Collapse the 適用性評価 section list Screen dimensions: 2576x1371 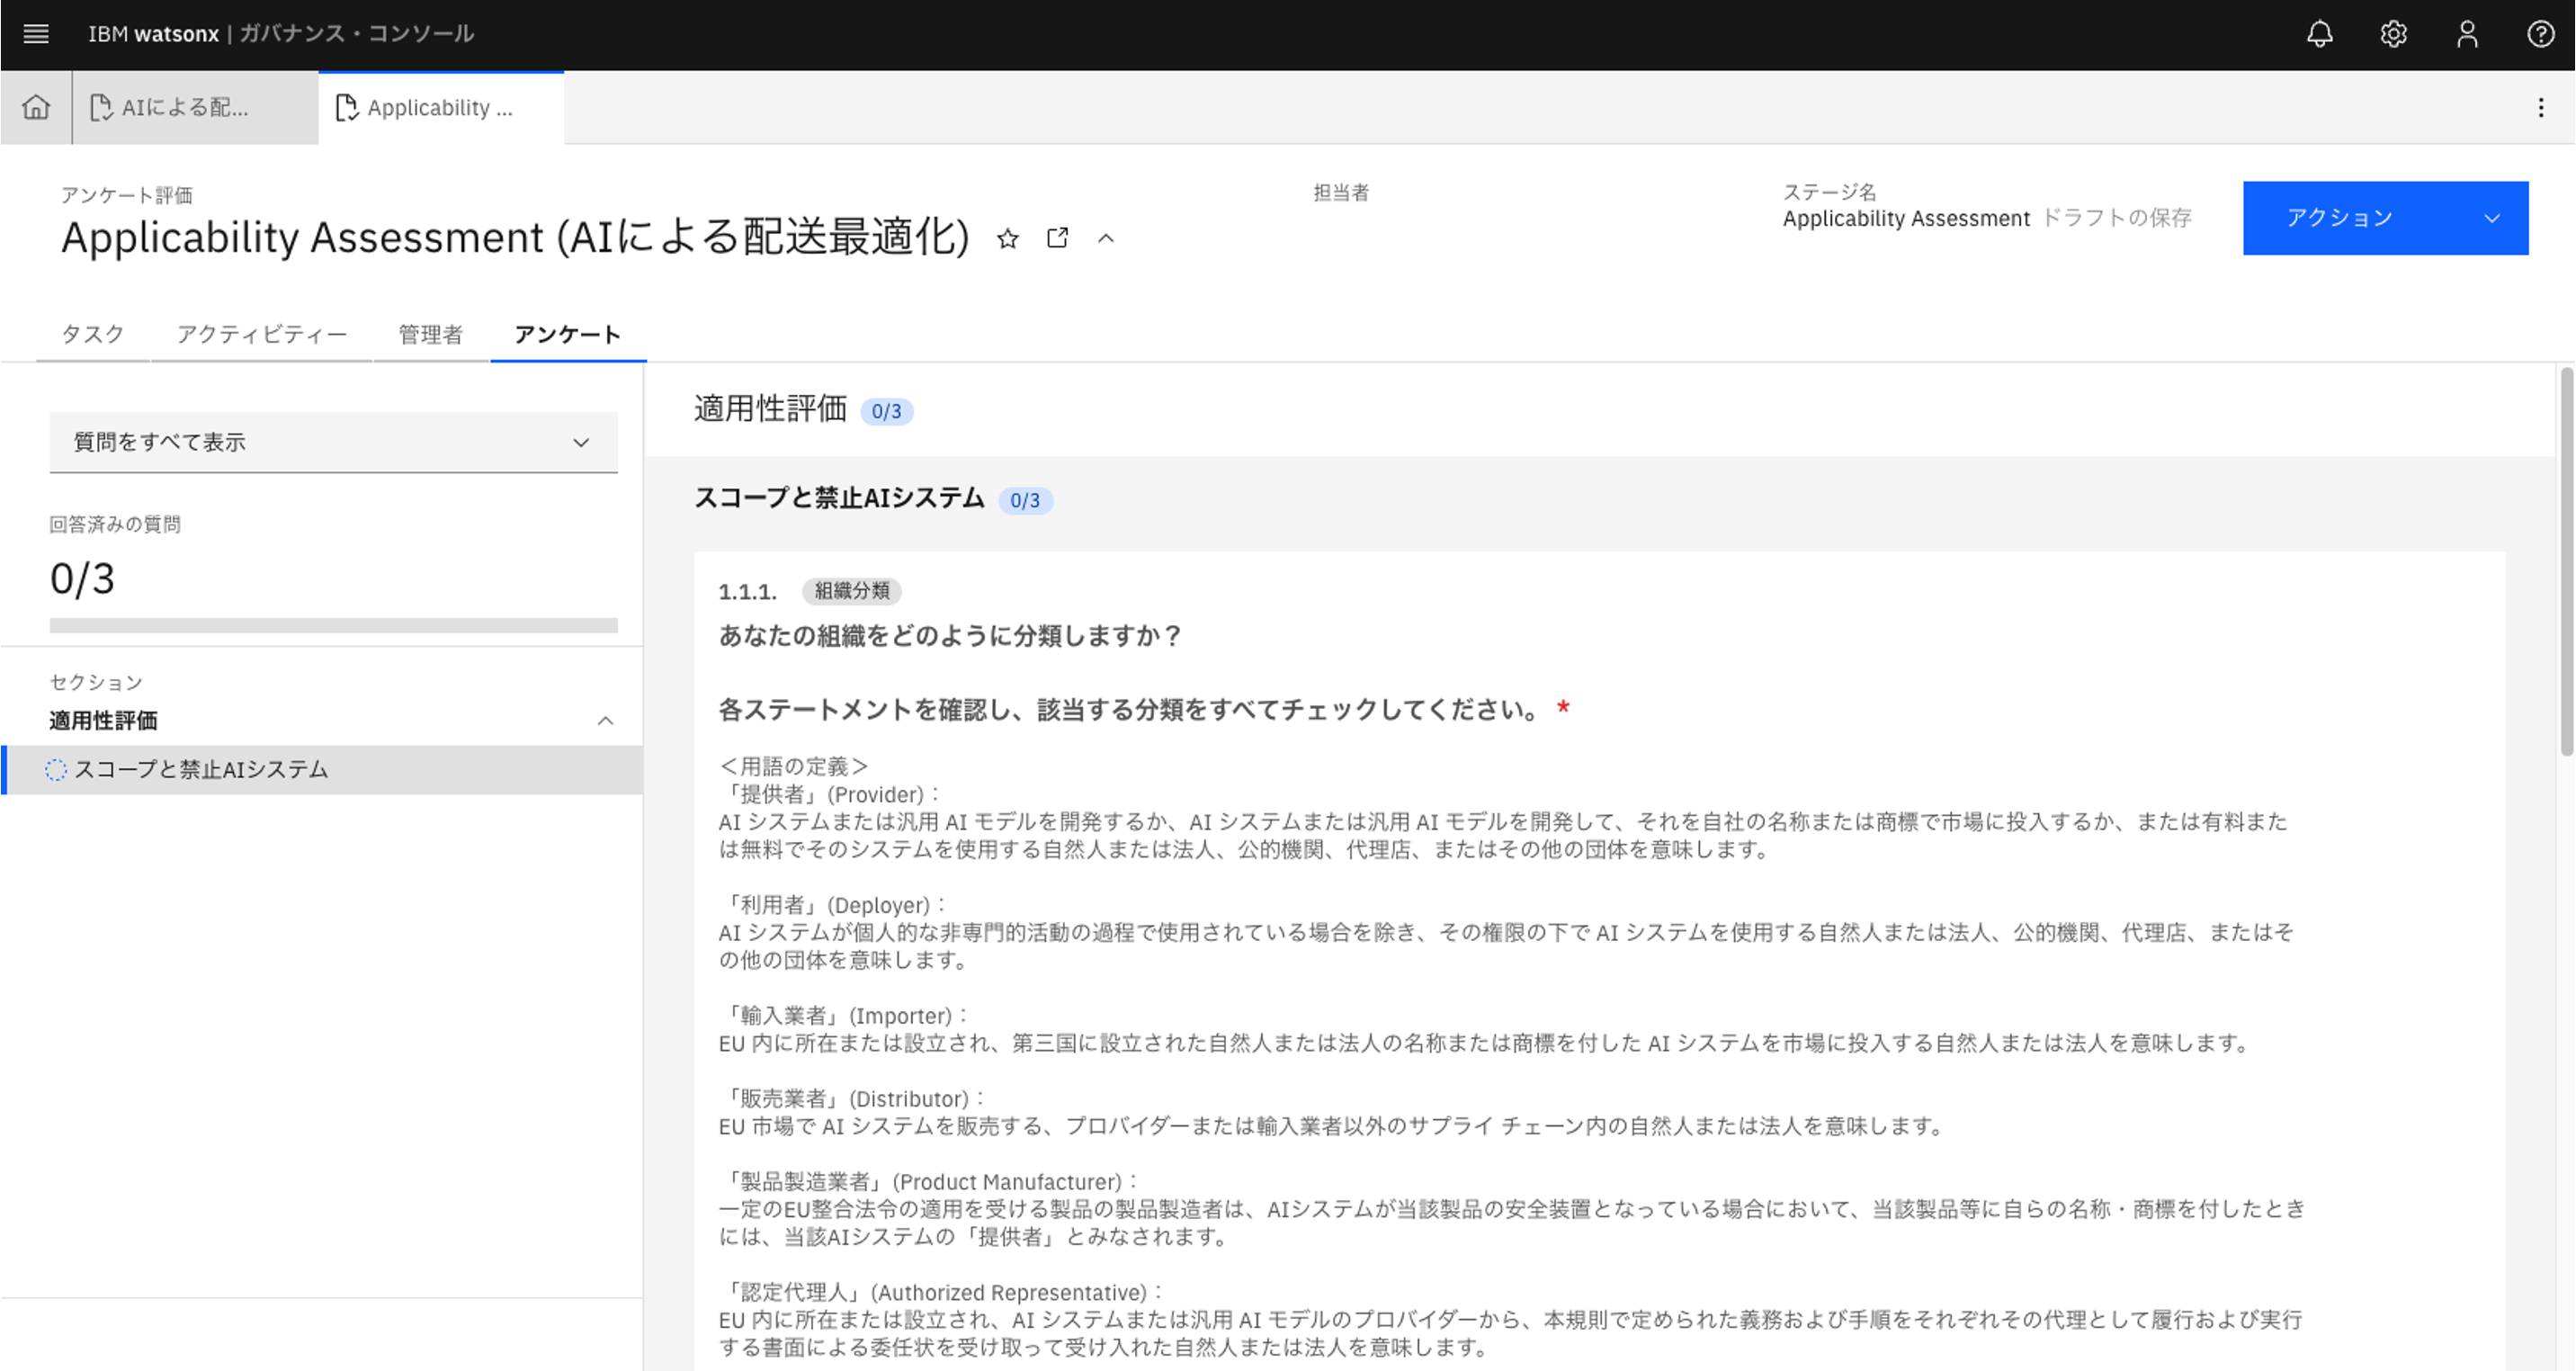[605, 721]
